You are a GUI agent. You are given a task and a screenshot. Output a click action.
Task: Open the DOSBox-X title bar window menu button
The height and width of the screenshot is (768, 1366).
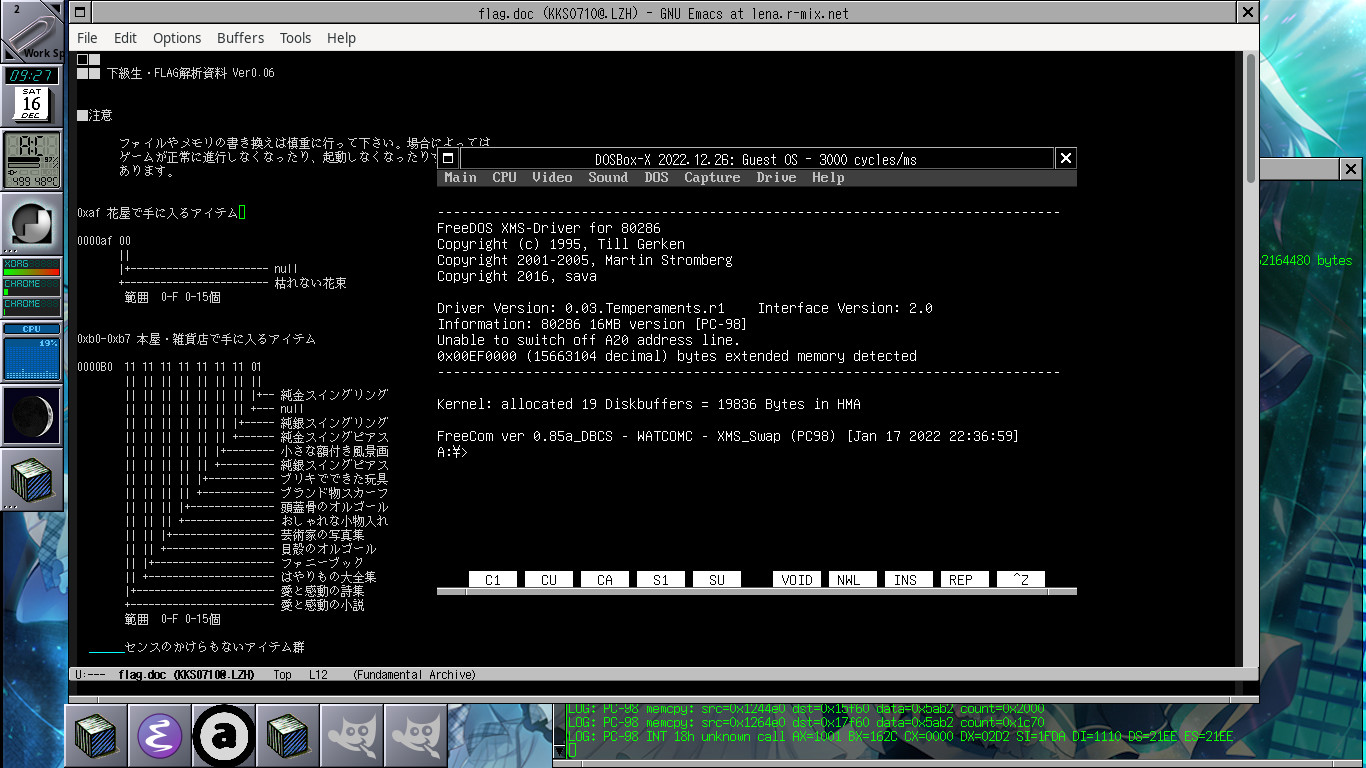448,158
